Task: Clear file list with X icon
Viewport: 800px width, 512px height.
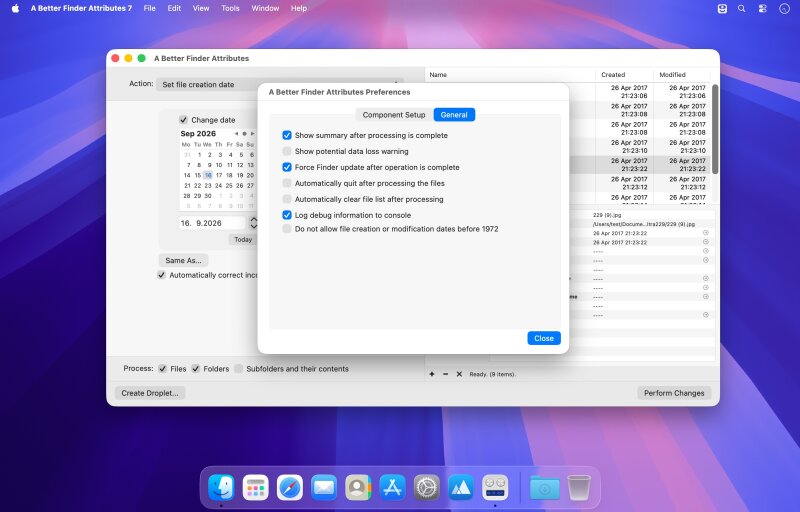Action: (x=459, y=374)
